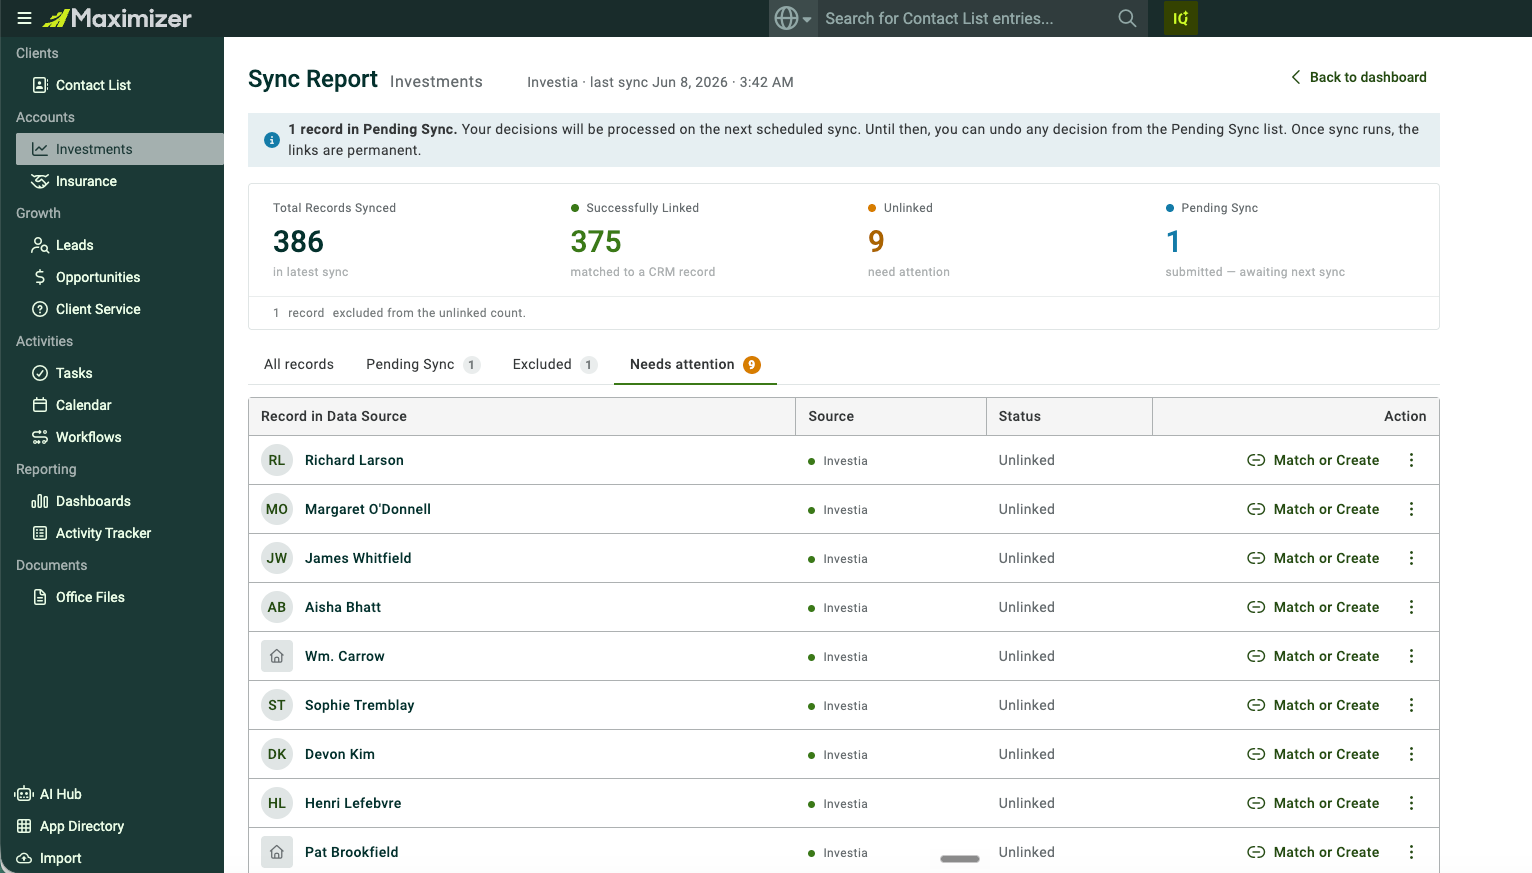Switch to Excluded tab
The width and height of the screenshot is (1532, 873).
(554, 364)
